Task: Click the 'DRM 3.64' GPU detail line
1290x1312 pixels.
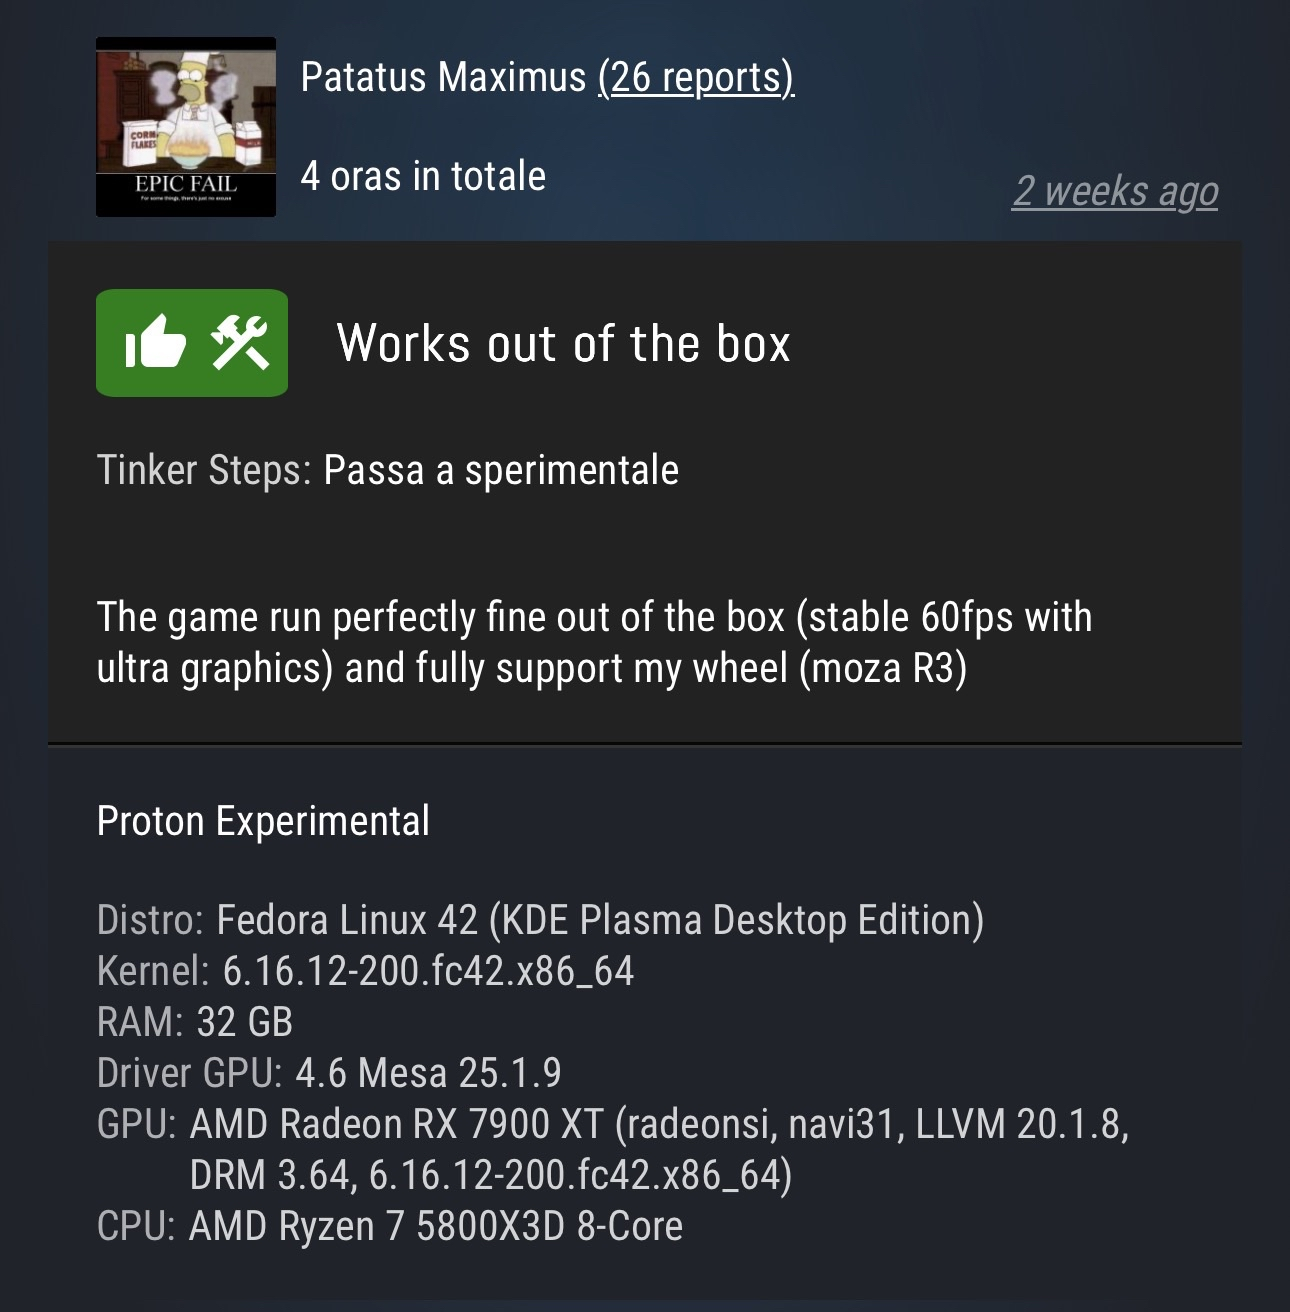Action: coord(272,1175)
